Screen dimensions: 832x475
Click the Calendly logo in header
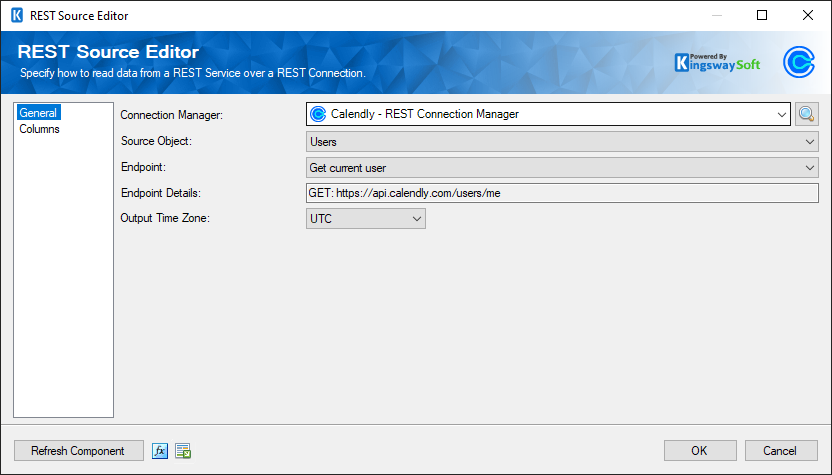(x=799, y=63)
